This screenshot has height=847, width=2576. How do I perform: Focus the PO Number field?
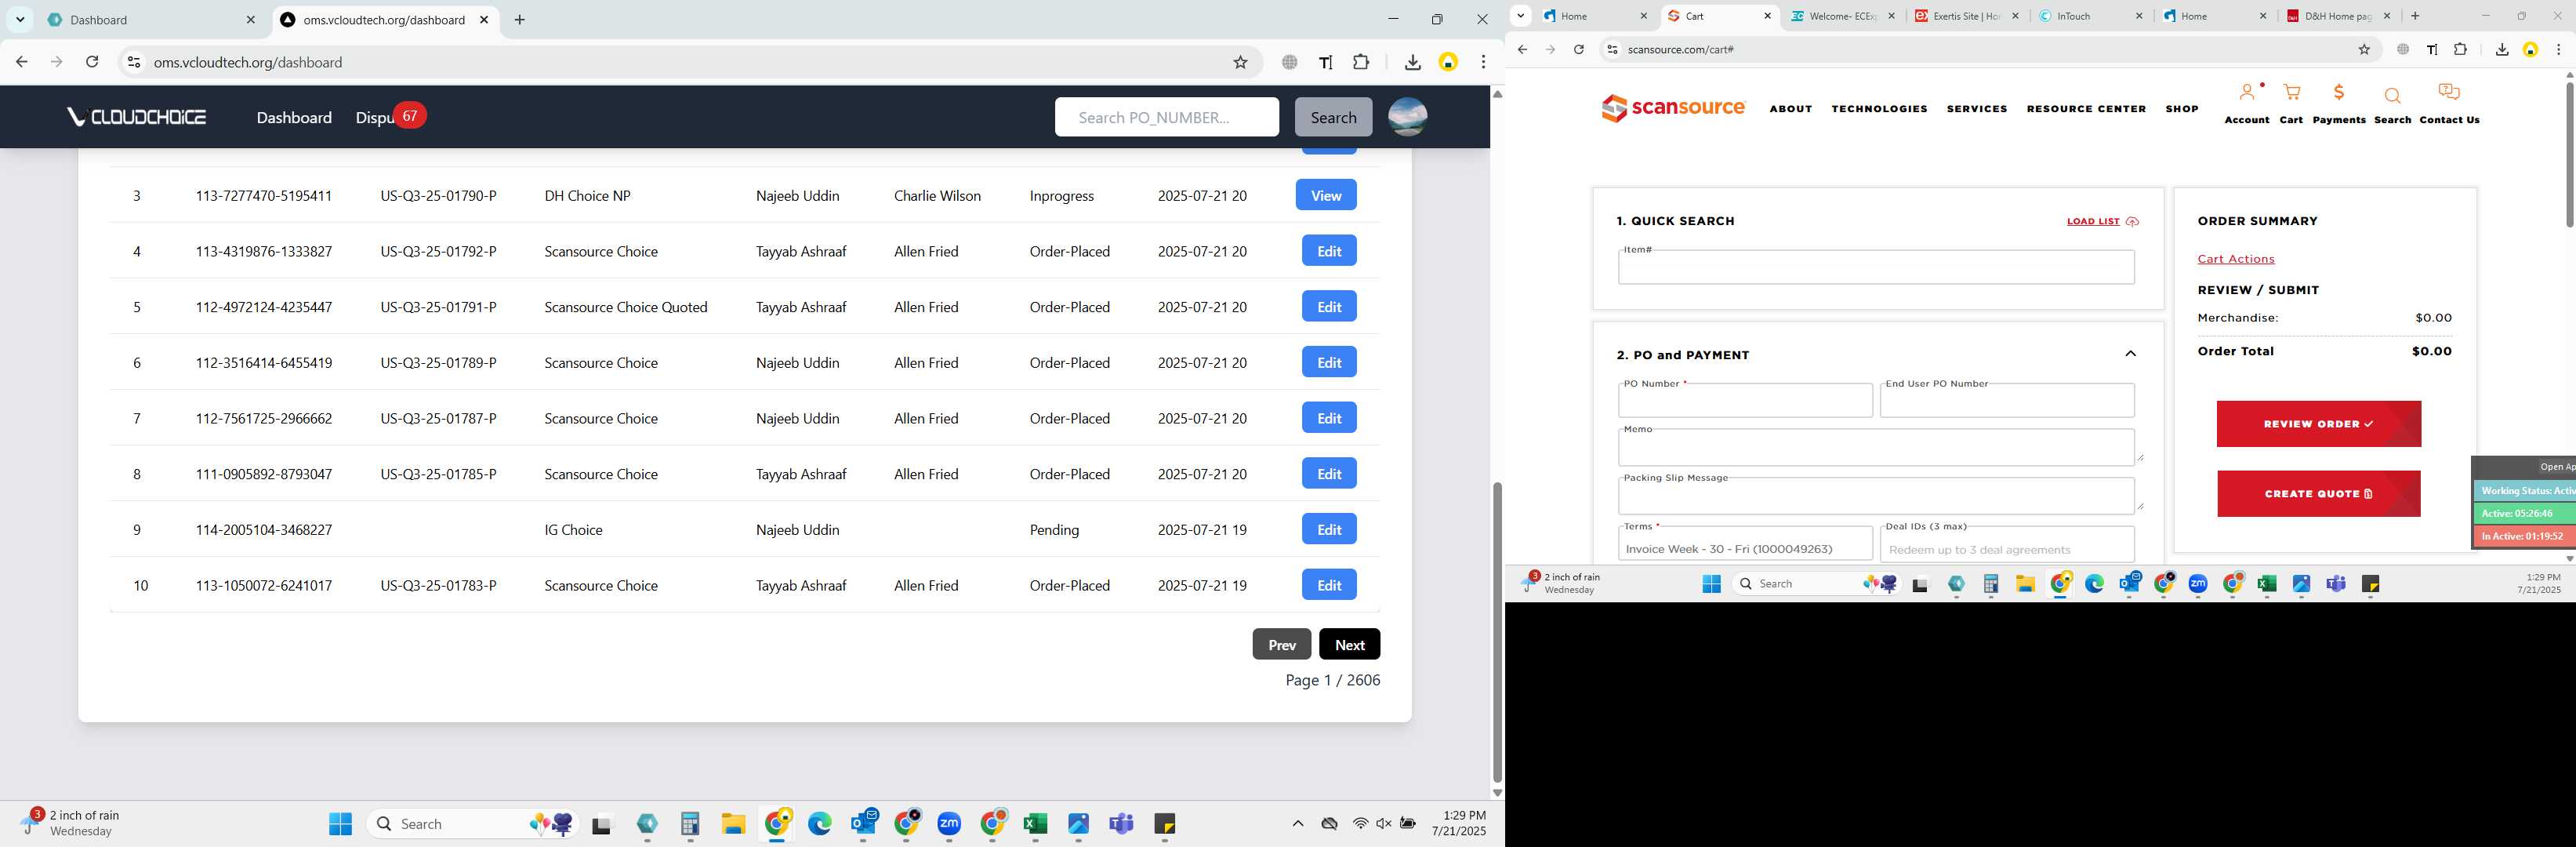[1745, 400]
